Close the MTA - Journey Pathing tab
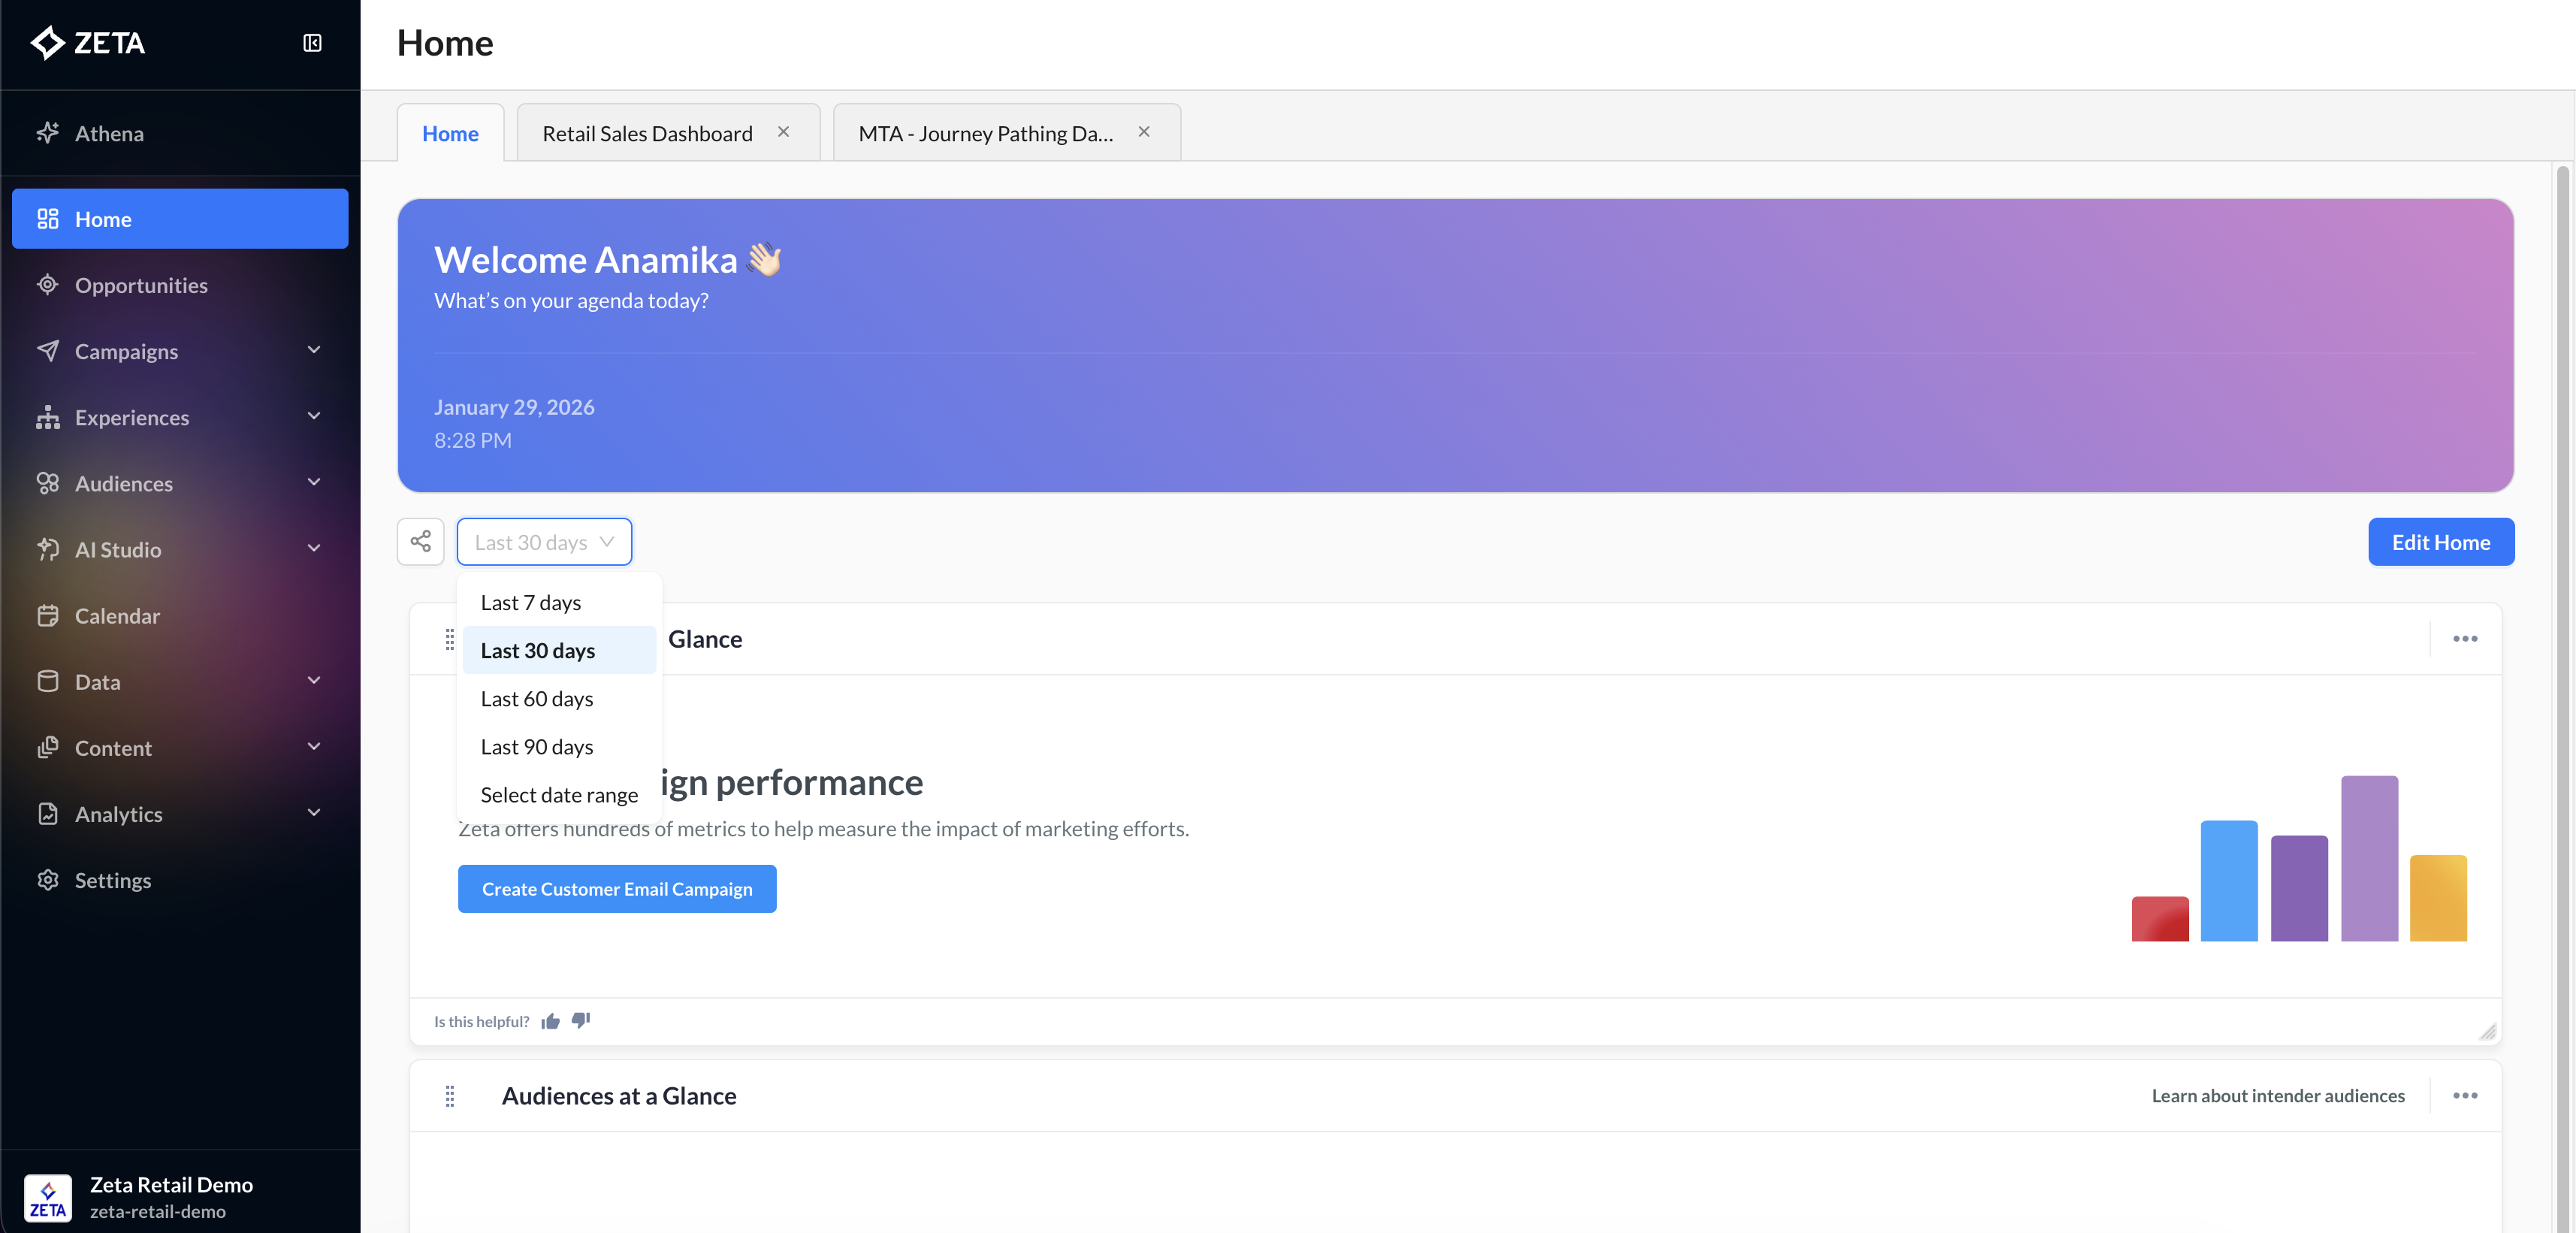This screenshot has height=1233, width=2576. [x=1144, y=132]
